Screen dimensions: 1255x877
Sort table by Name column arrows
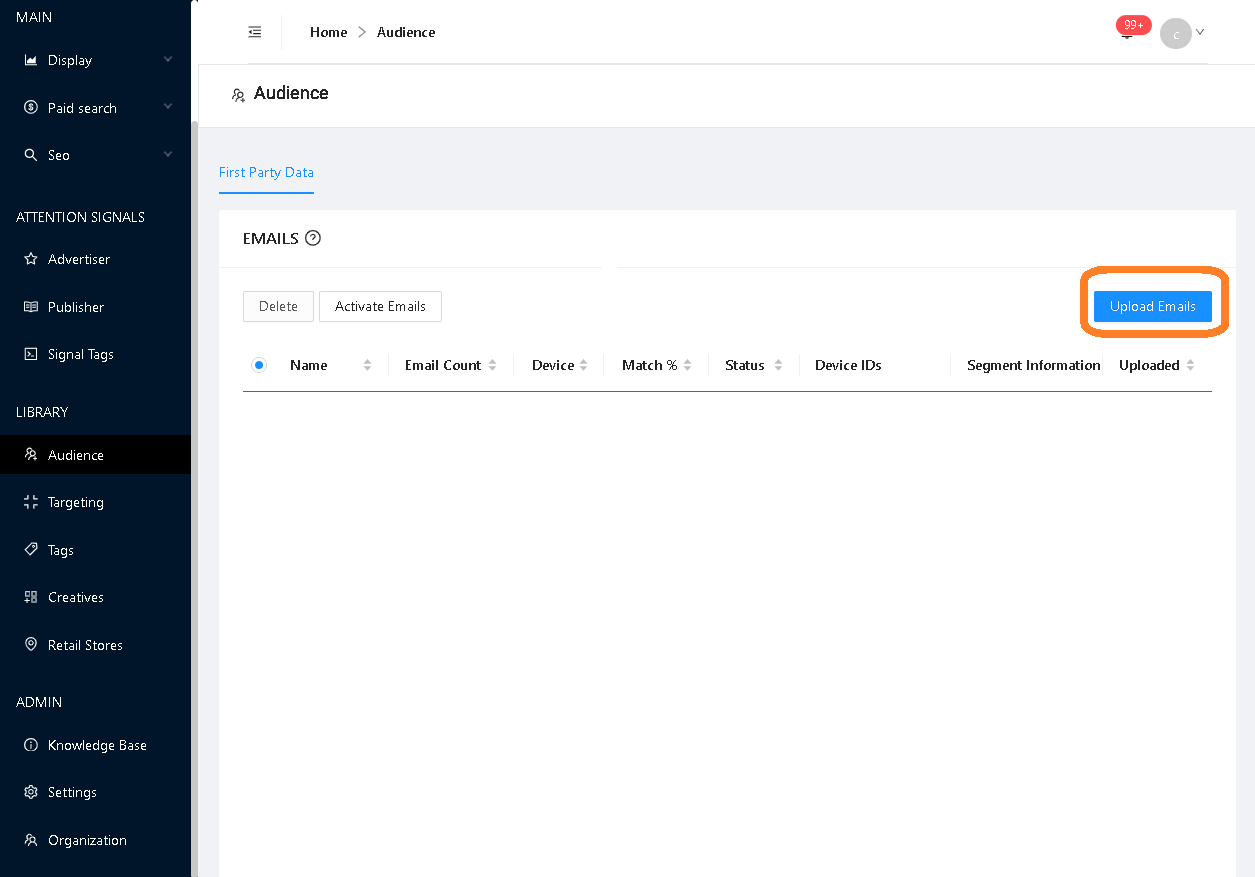[368, 365]
